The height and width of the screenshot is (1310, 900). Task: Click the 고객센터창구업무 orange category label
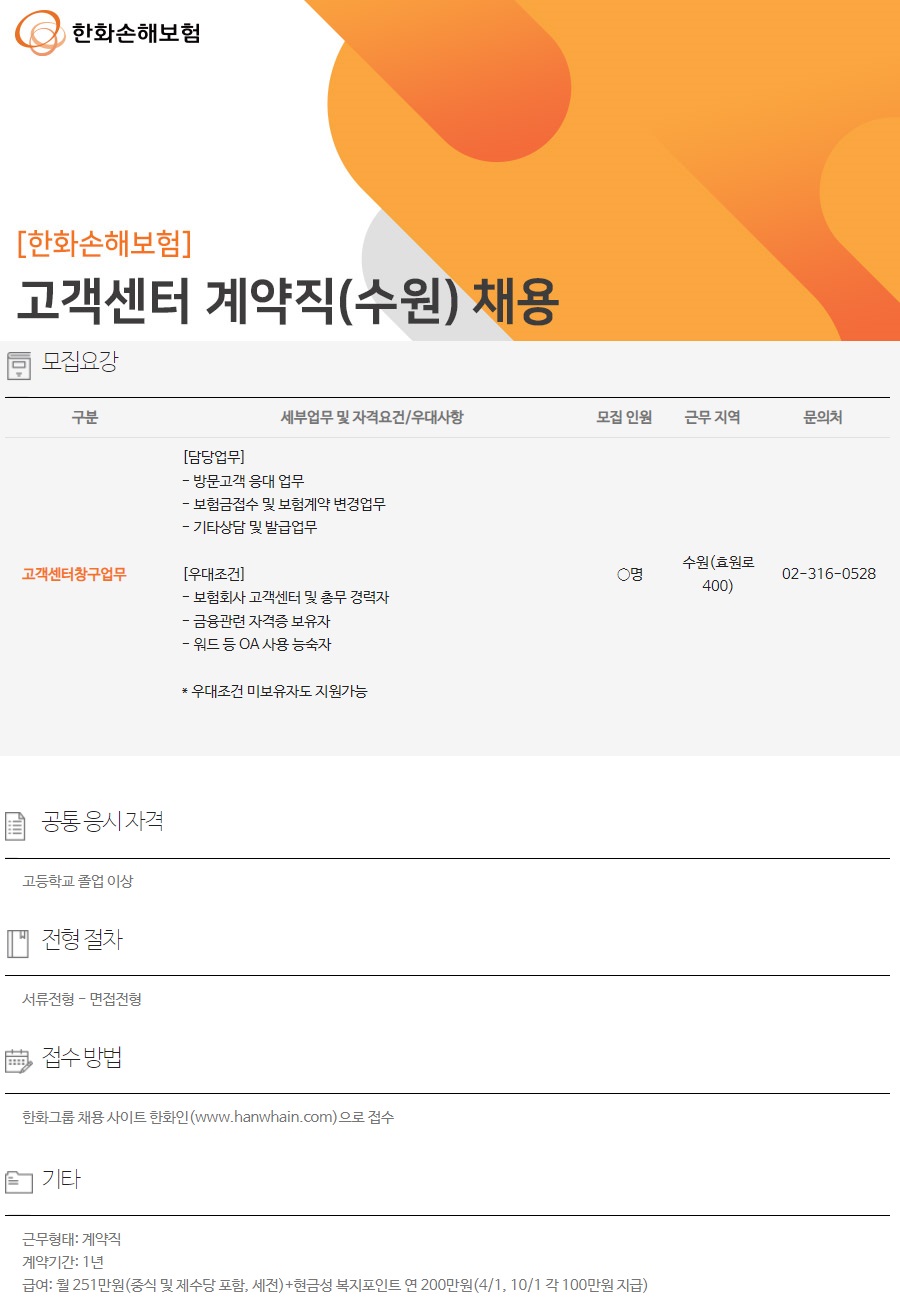click(74, 574)
